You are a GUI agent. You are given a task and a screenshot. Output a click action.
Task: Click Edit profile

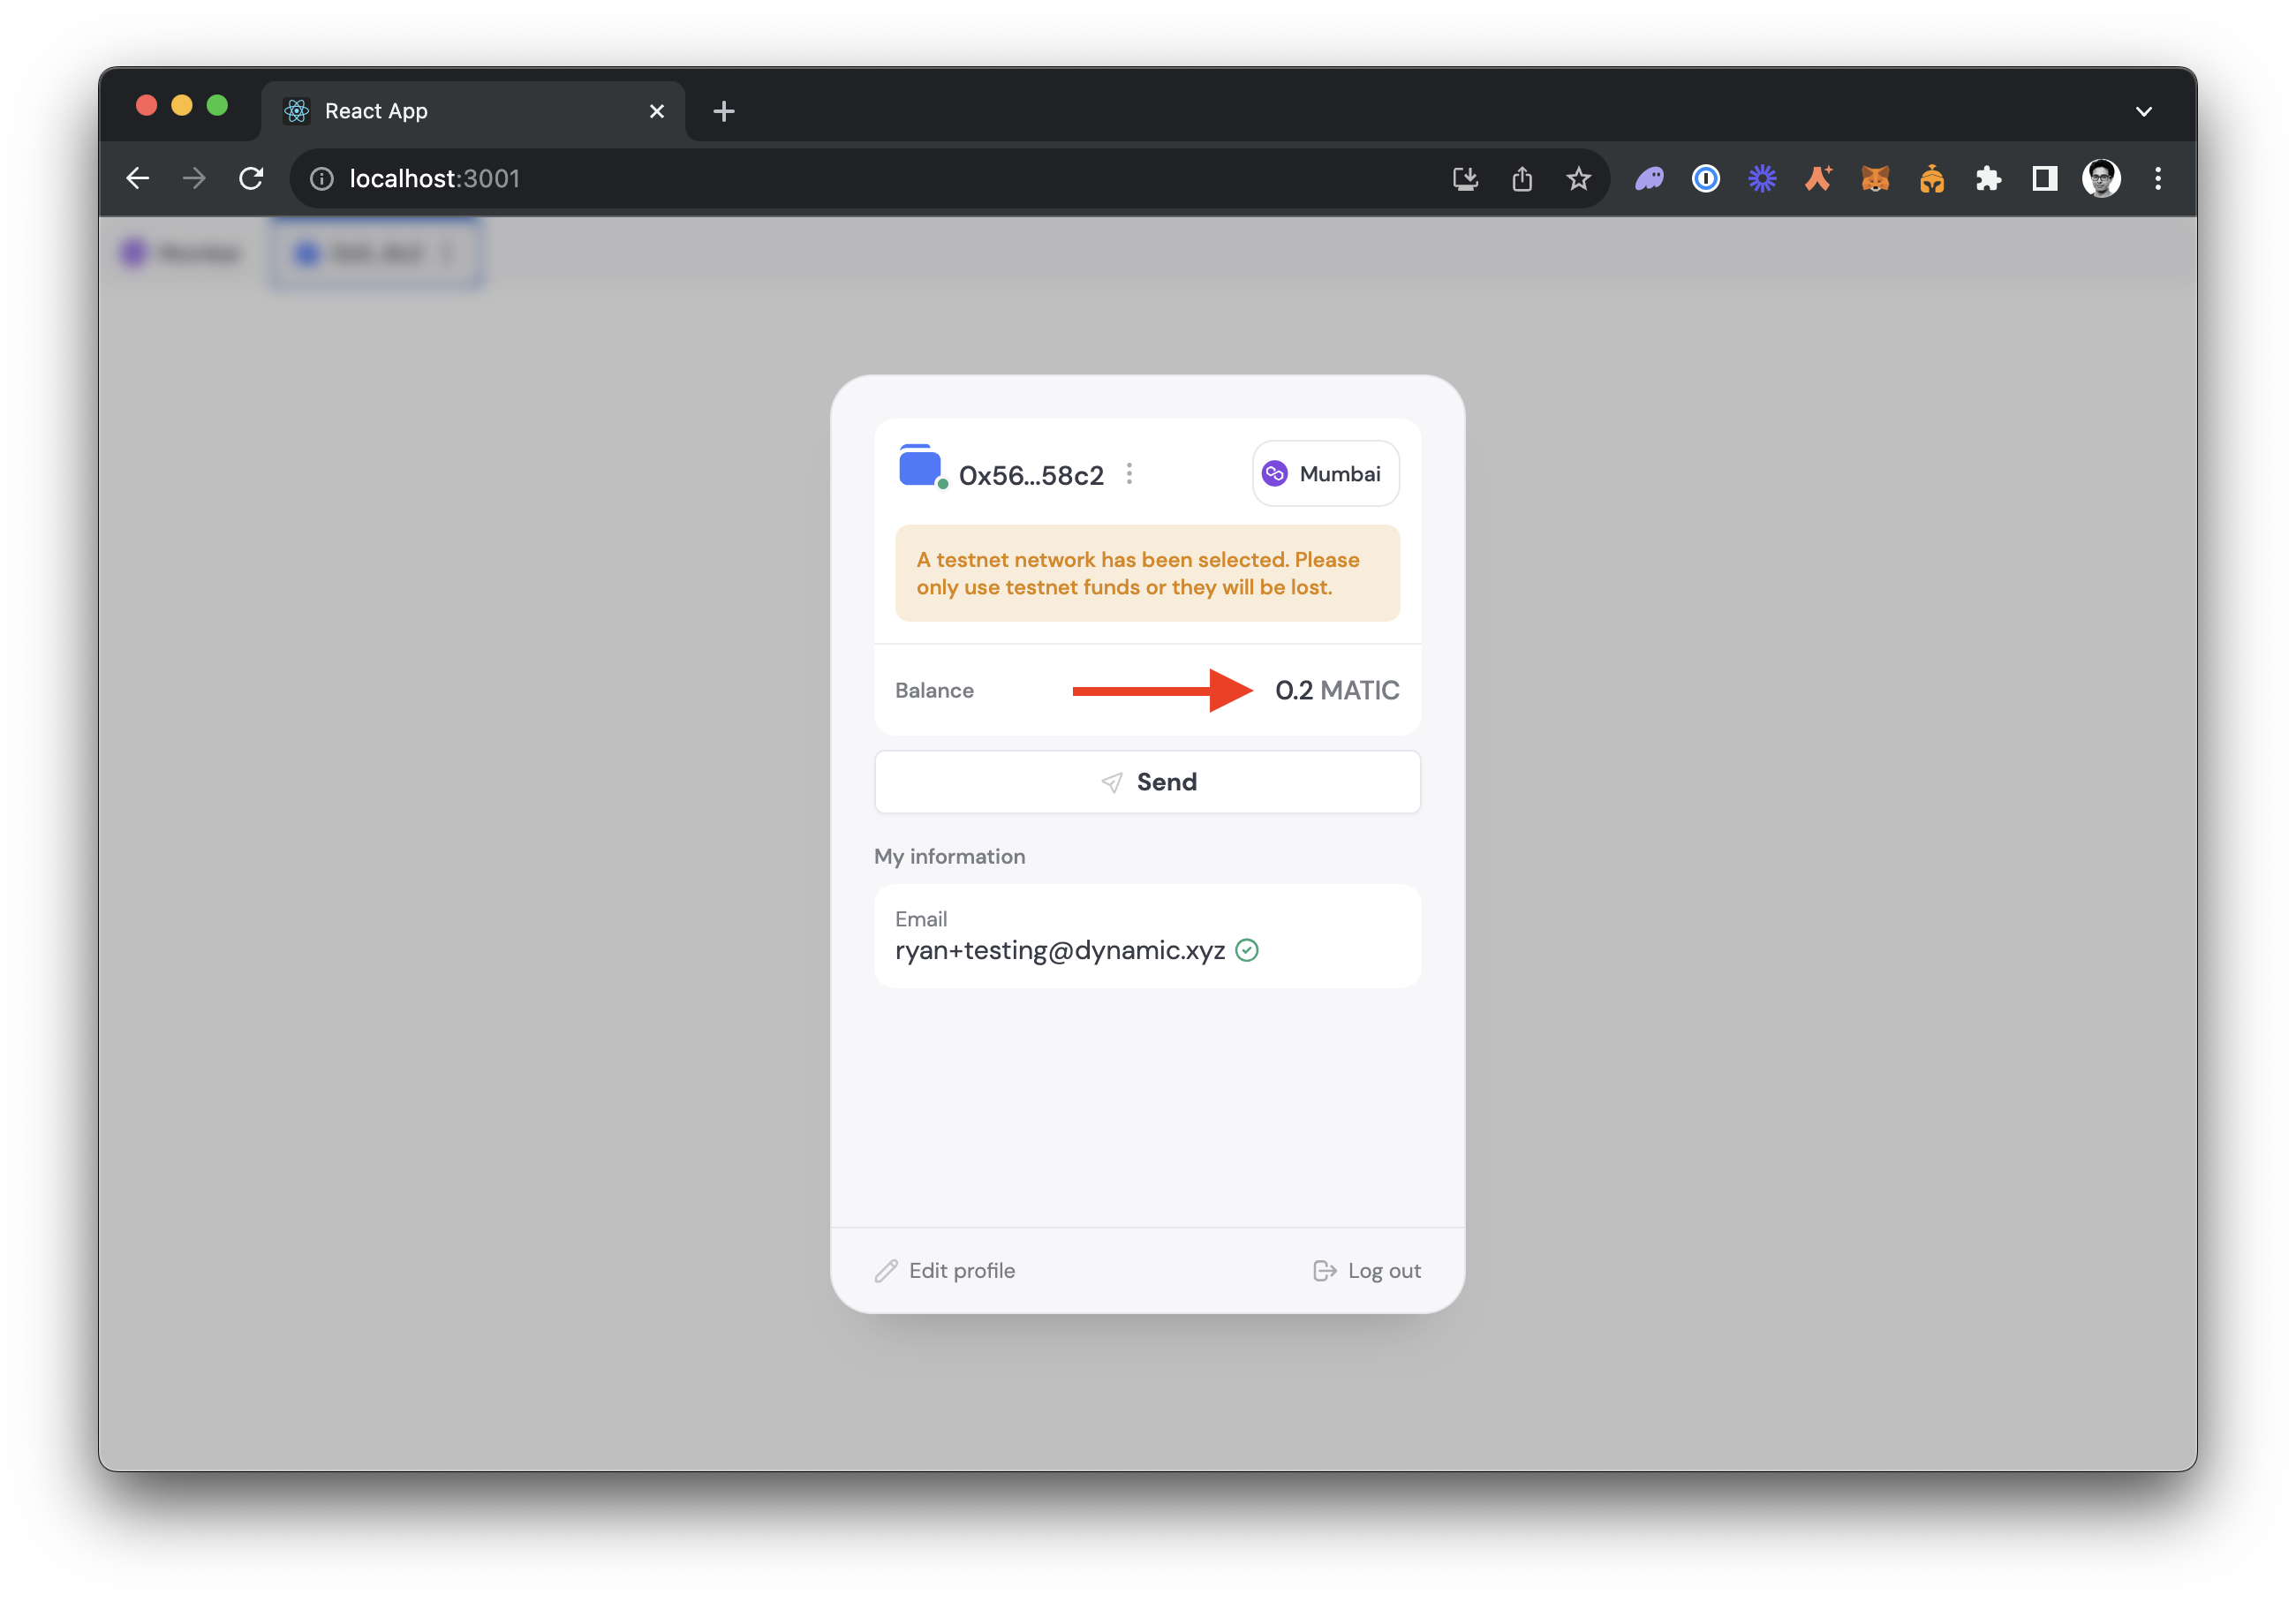point(945,1270)
